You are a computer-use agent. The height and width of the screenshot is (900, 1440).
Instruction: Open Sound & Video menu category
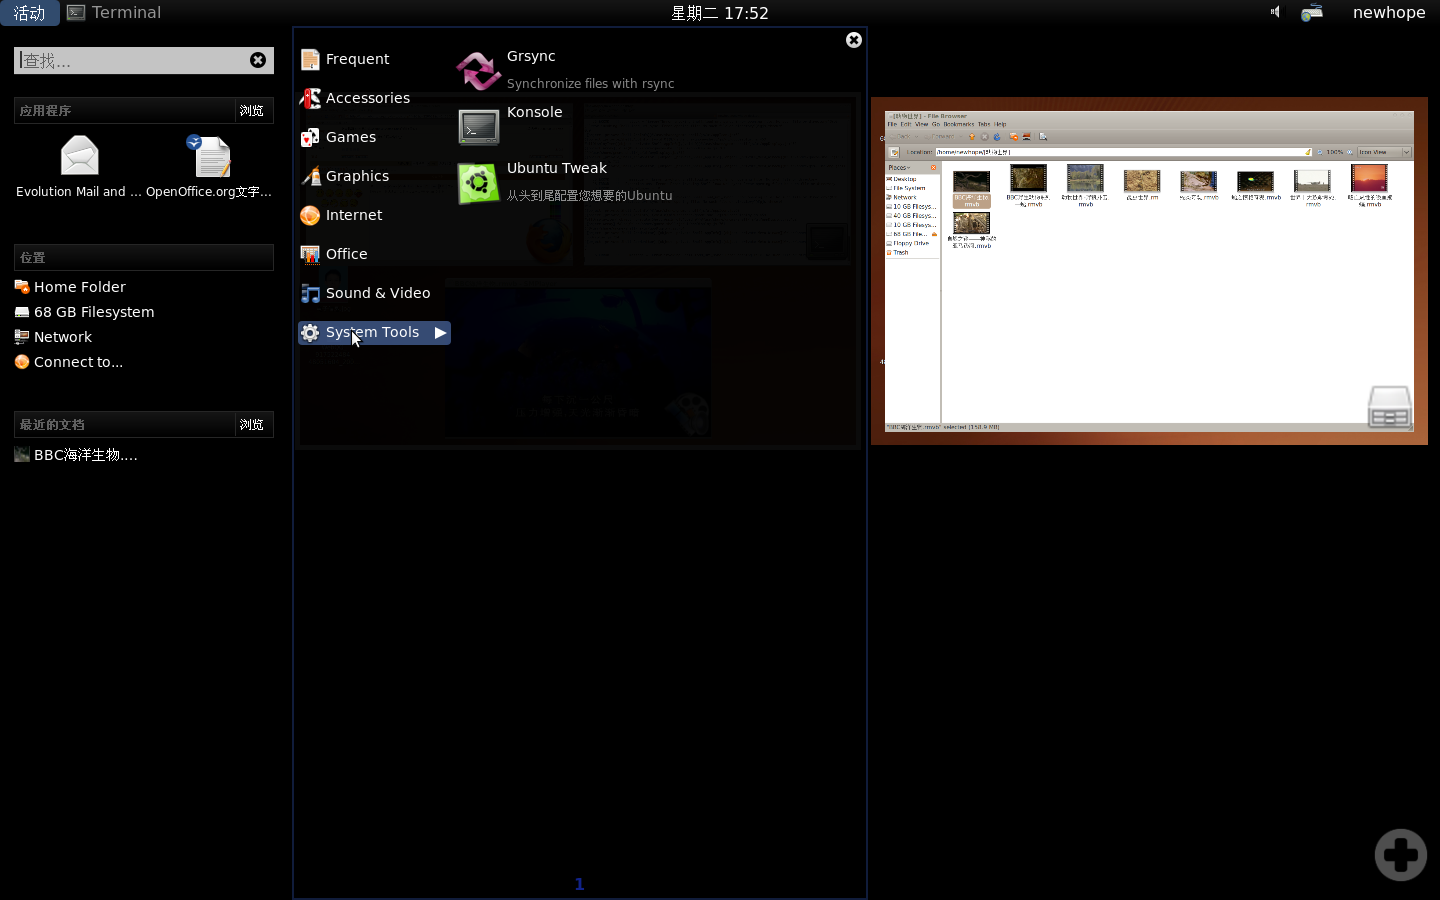pos(378,293)
